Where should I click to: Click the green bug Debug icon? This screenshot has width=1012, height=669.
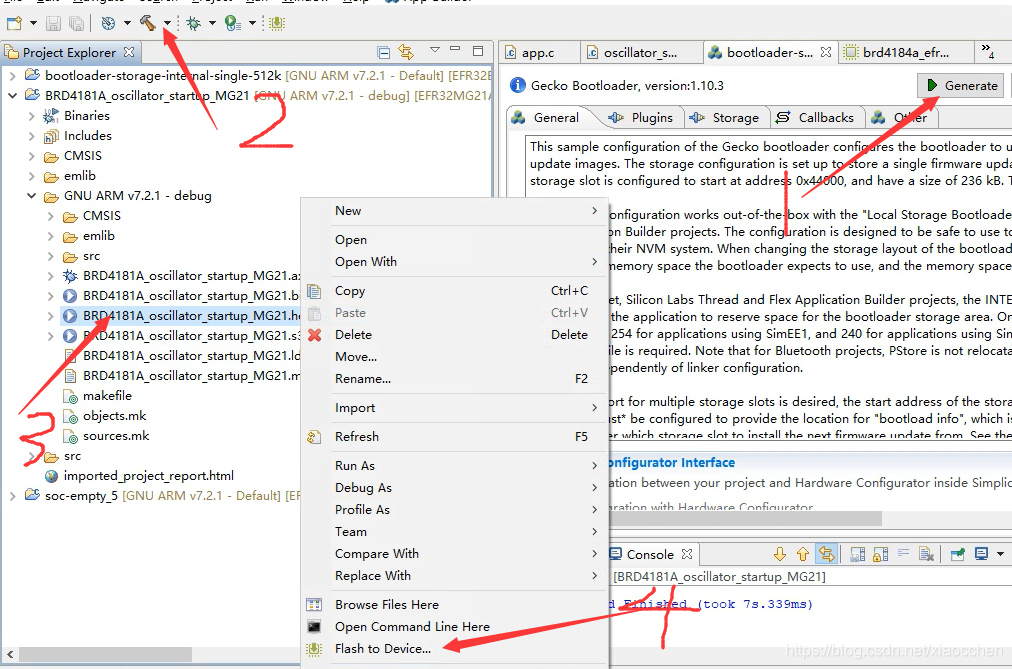pyautogui.click(x=193, y=24)
